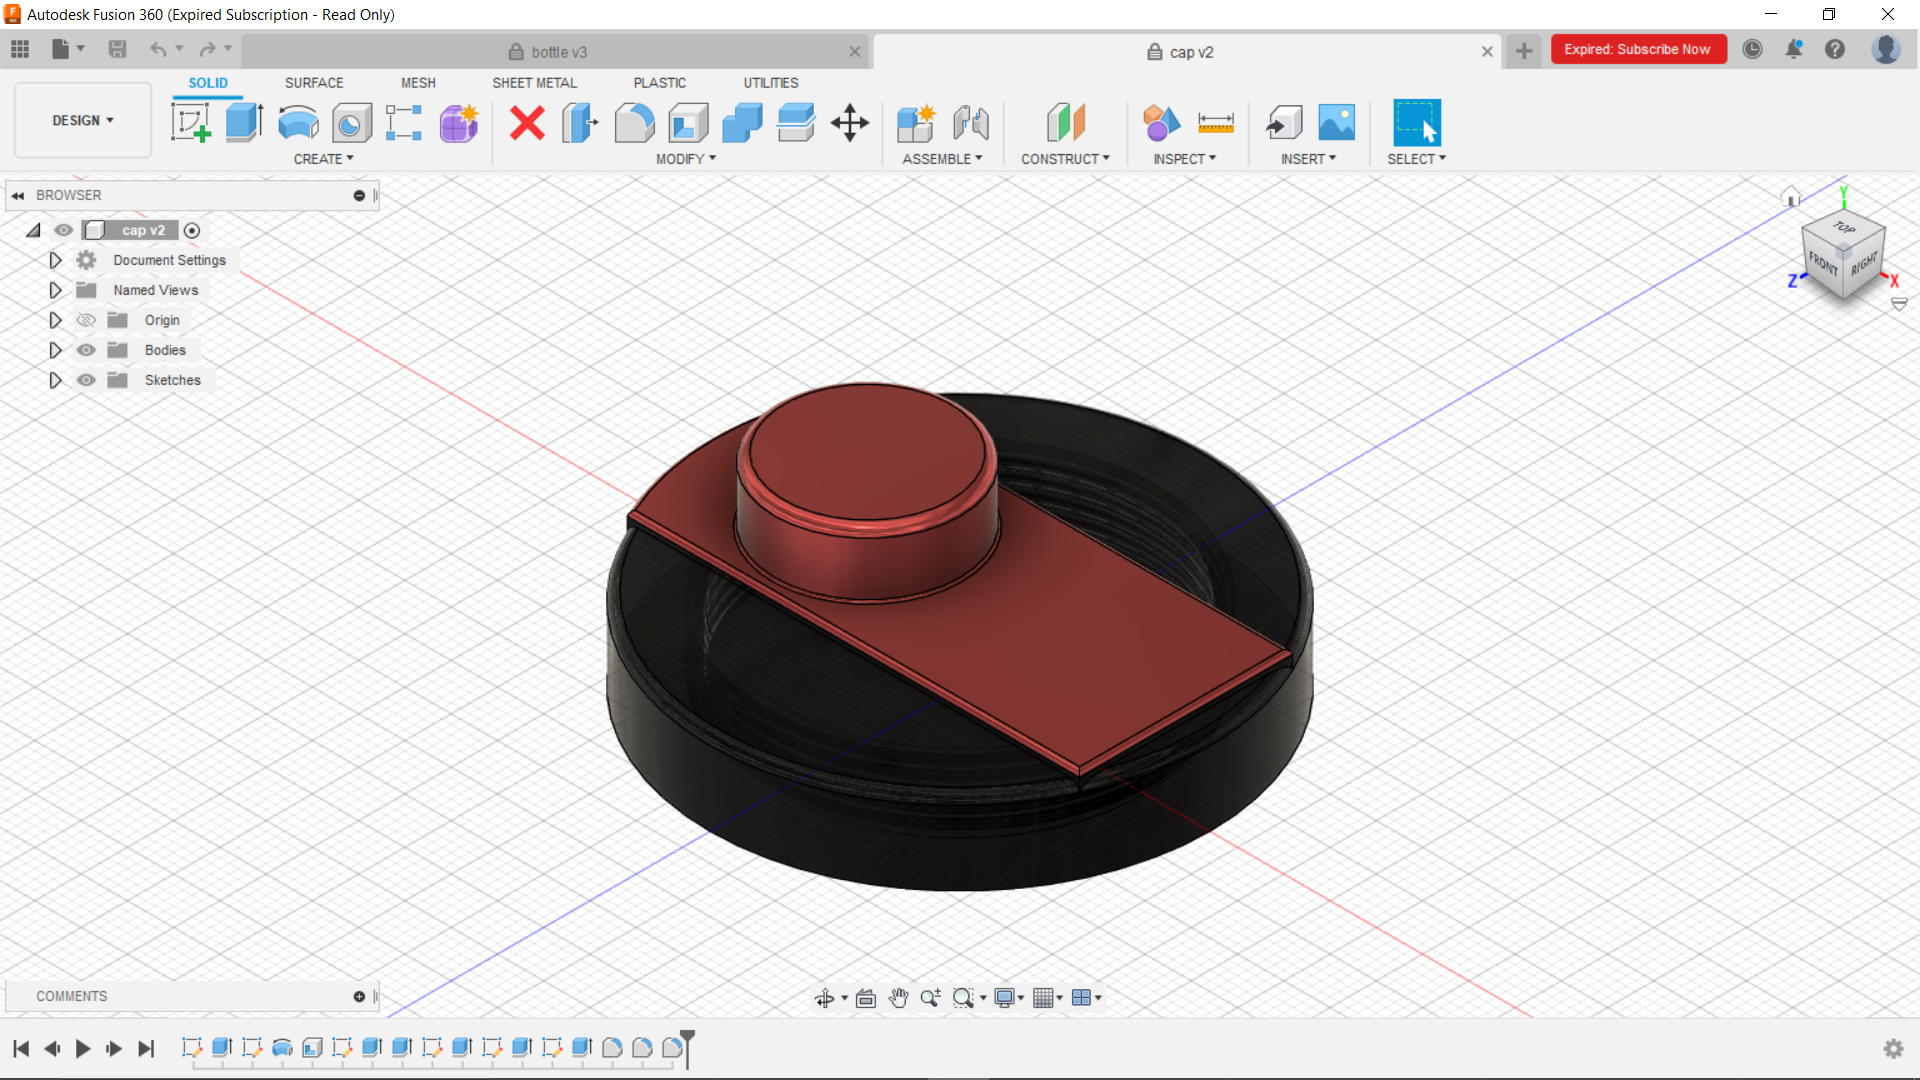The height and width of the screenshot is (1080, 1920).
Task: Click the ViewCube home icon
Action: [1791, 196]
